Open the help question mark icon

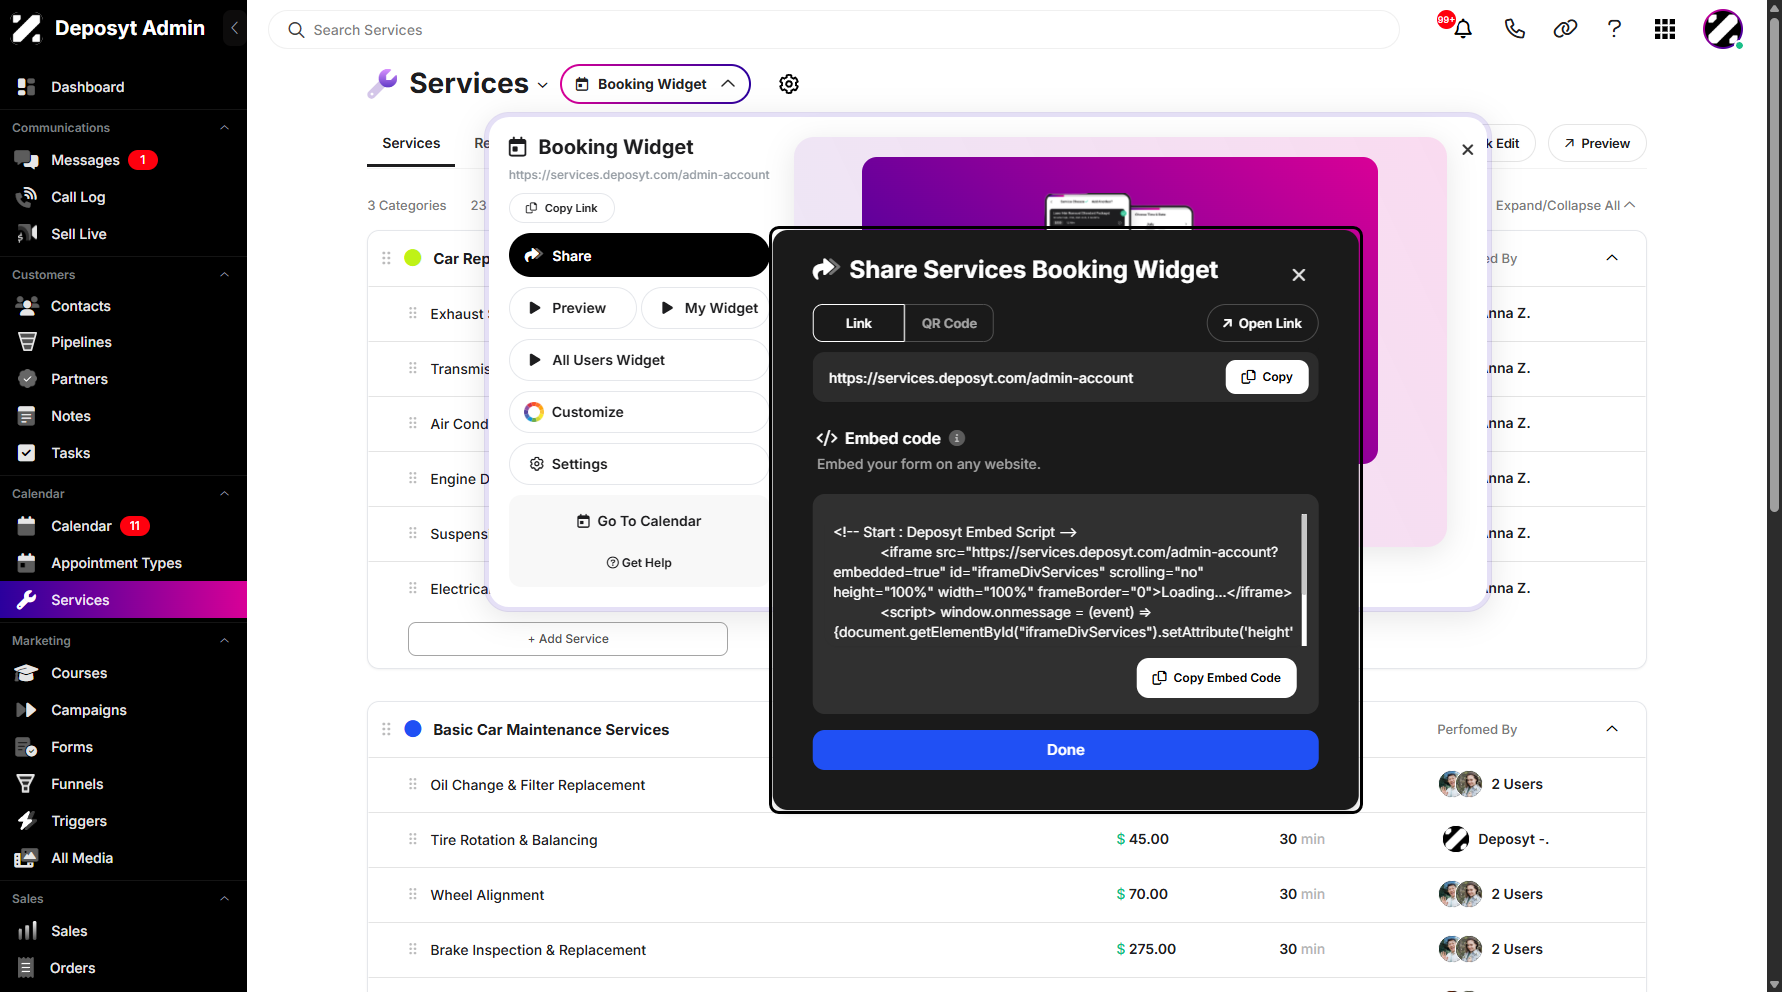[1614, 29]
